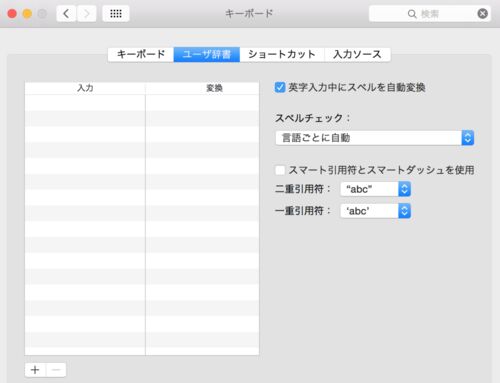Click the magnifier icon in the search field
The height and width of the screenshot is (383, 500).
tap(412, 14)
